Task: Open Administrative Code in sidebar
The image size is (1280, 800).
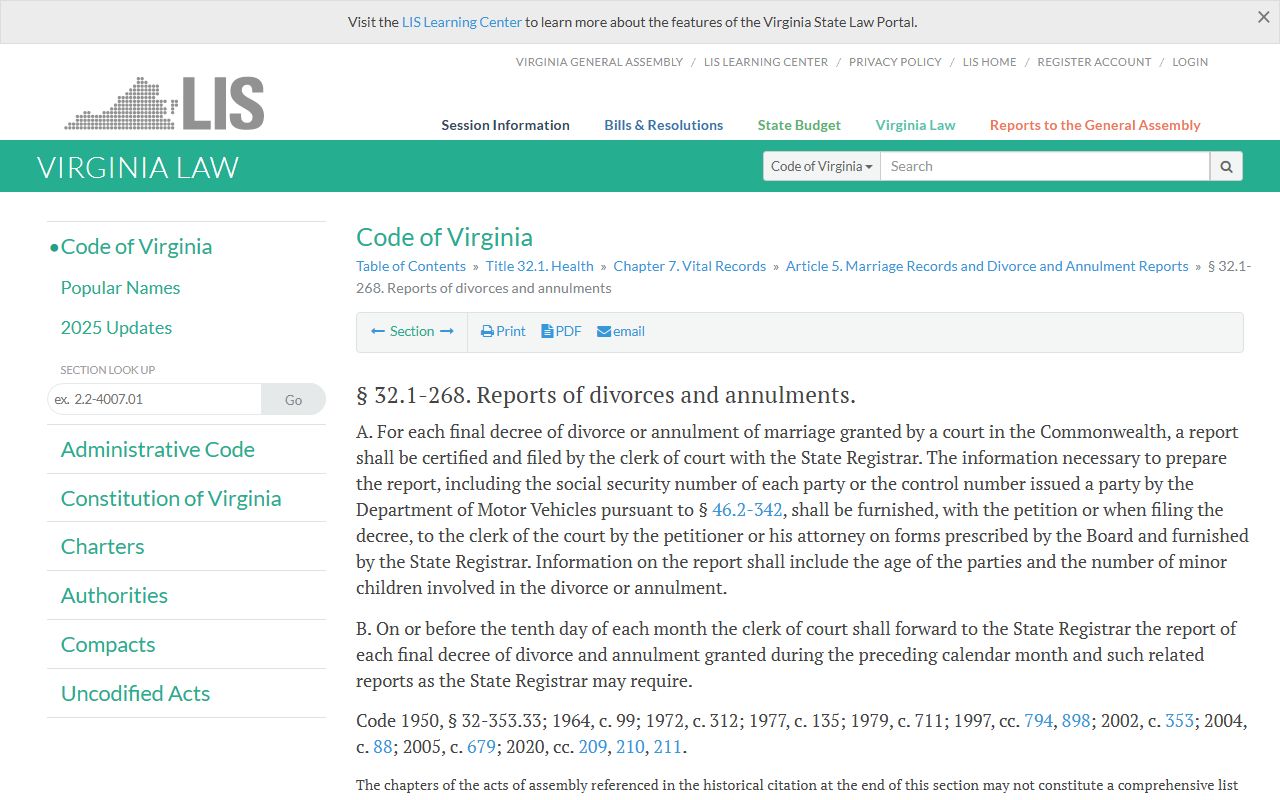Action: pos(157,449)
